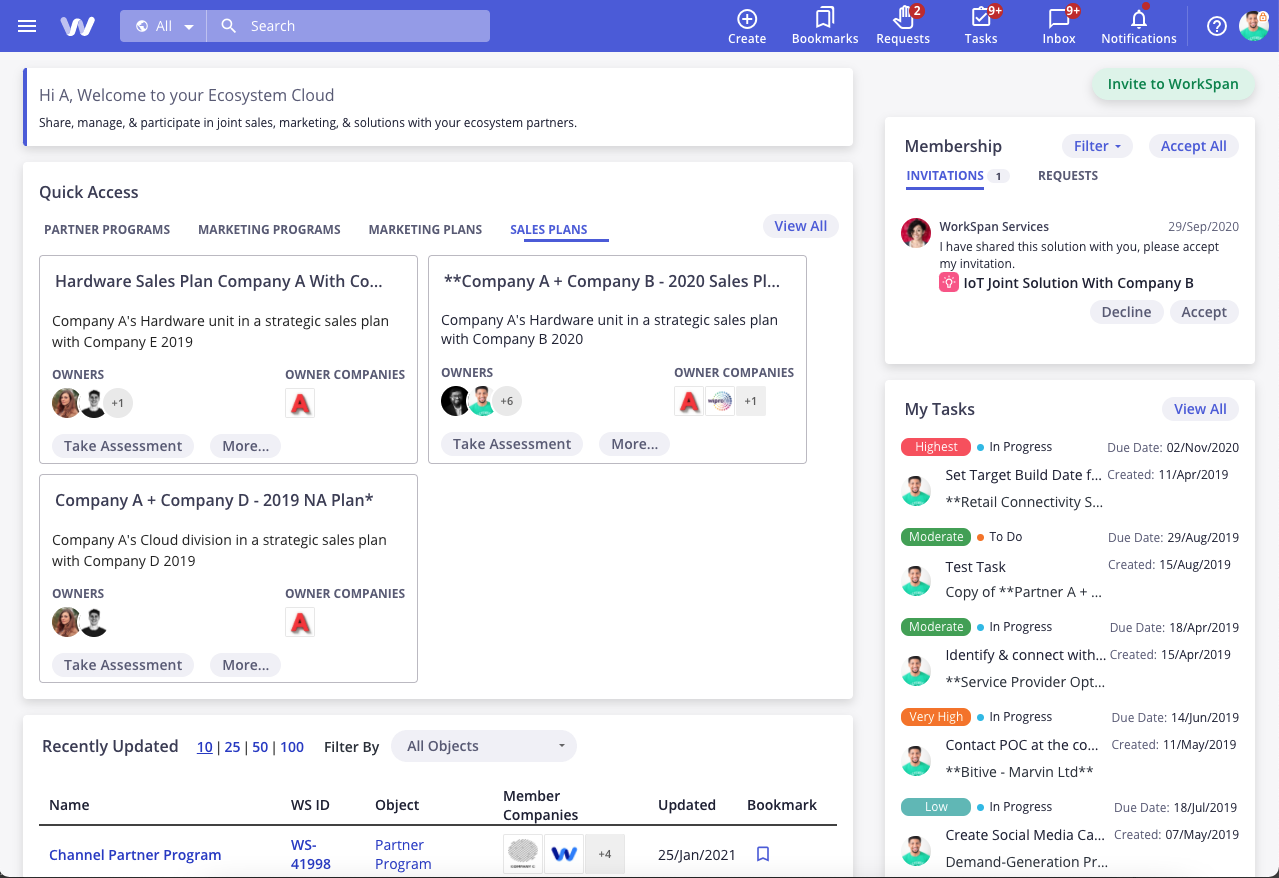Decline the WorkSpan Services invitation

1126,312
